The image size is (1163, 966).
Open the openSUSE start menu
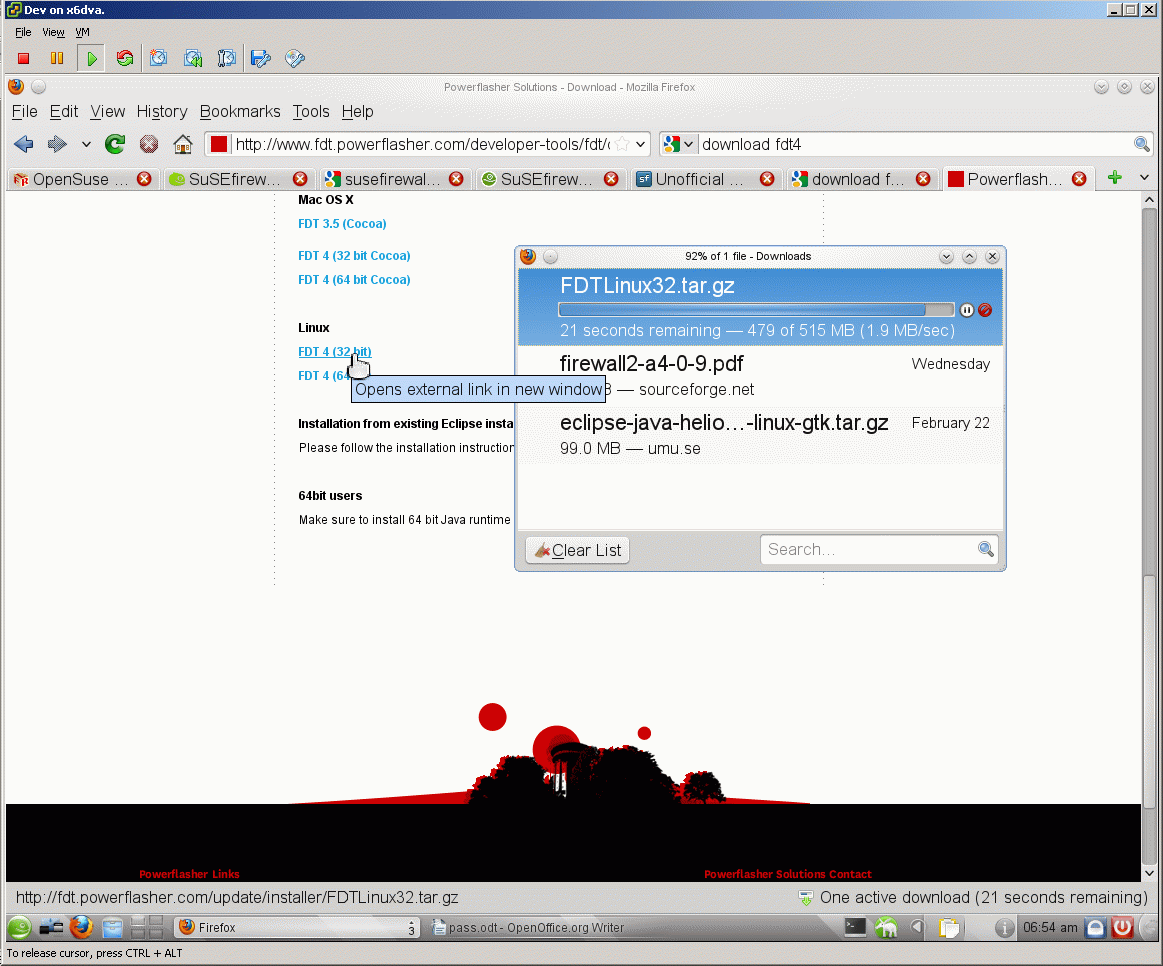pyautogui.click(x=19, y=927)
